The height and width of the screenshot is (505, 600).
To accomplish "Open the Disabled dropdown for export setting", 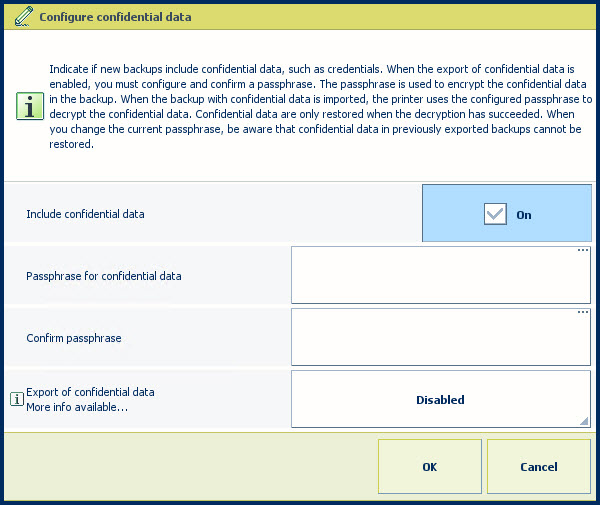I will tap(440, 399).
